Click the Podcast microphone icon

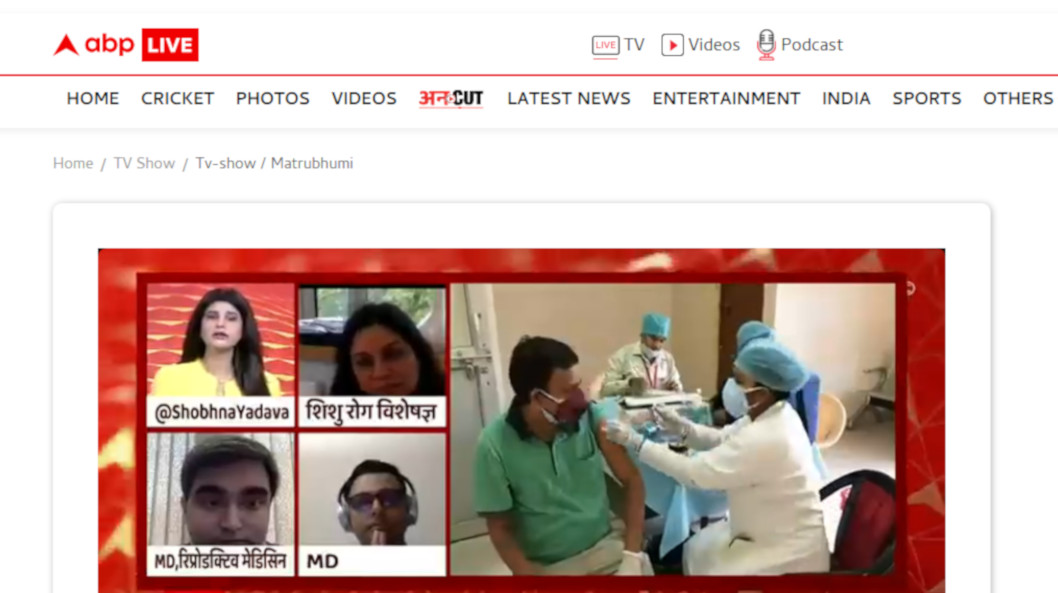pyautogui.click(x=766, y=45)
